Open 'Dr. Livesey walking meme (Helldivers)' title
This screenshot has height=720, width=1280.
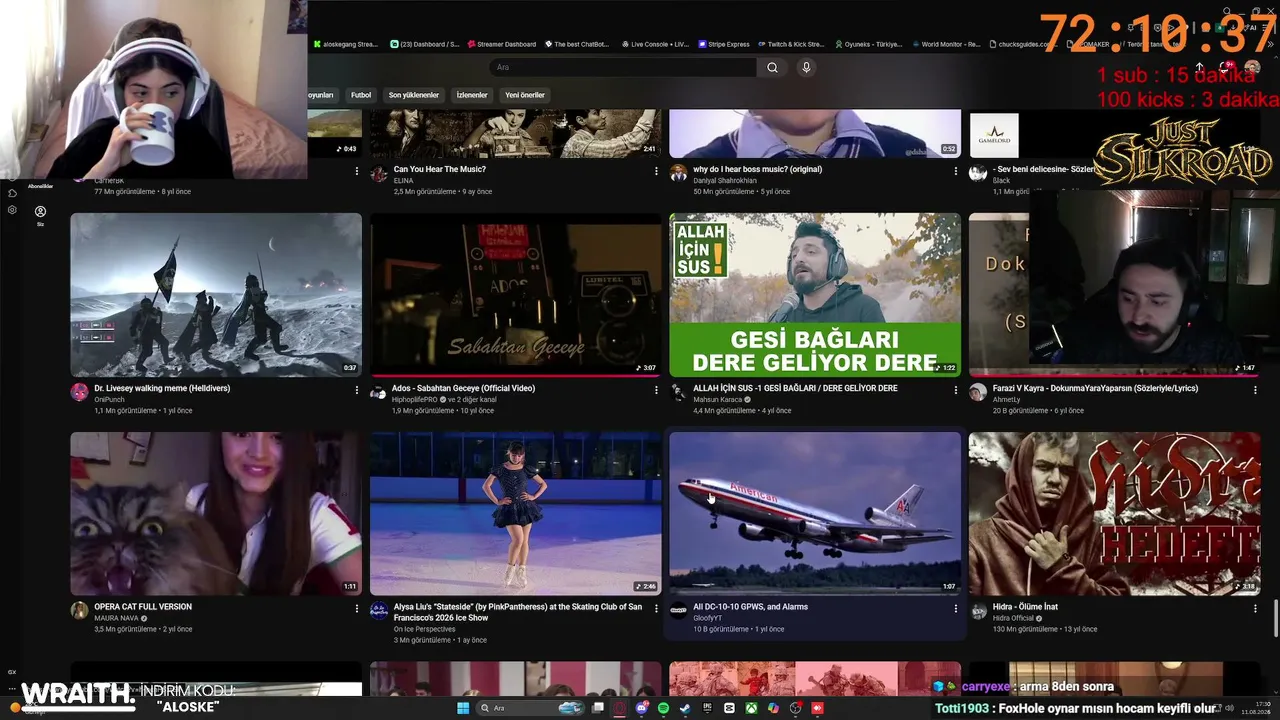click(162, 388)
